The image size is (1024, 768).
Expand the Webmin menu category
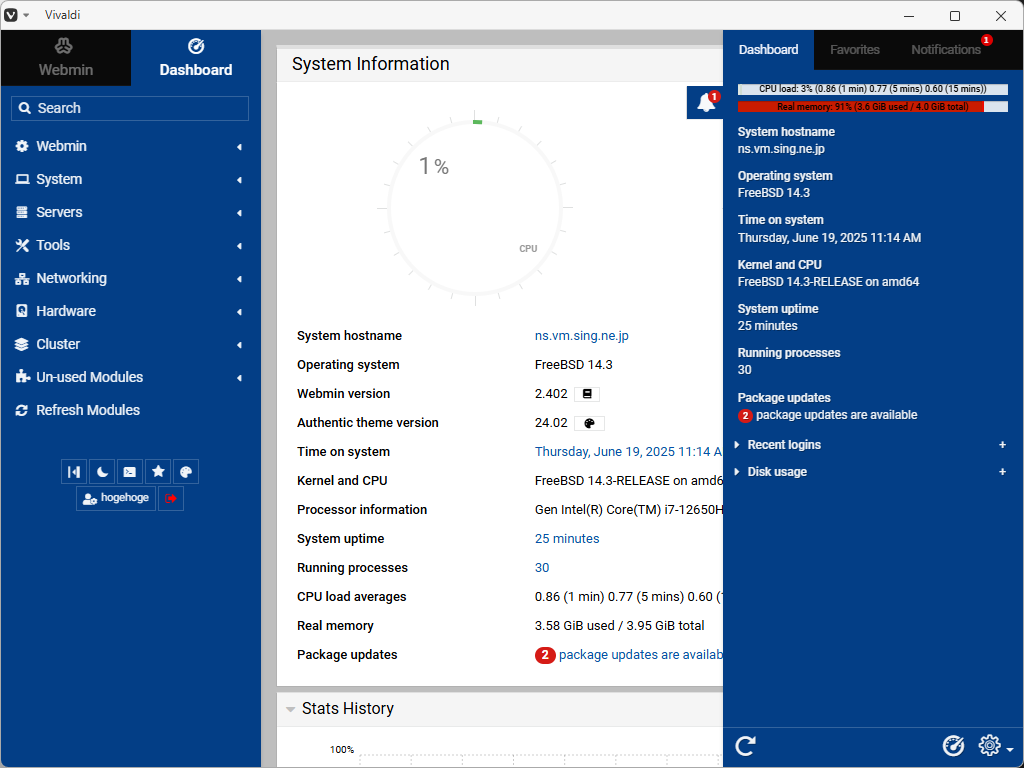(130, 146)
